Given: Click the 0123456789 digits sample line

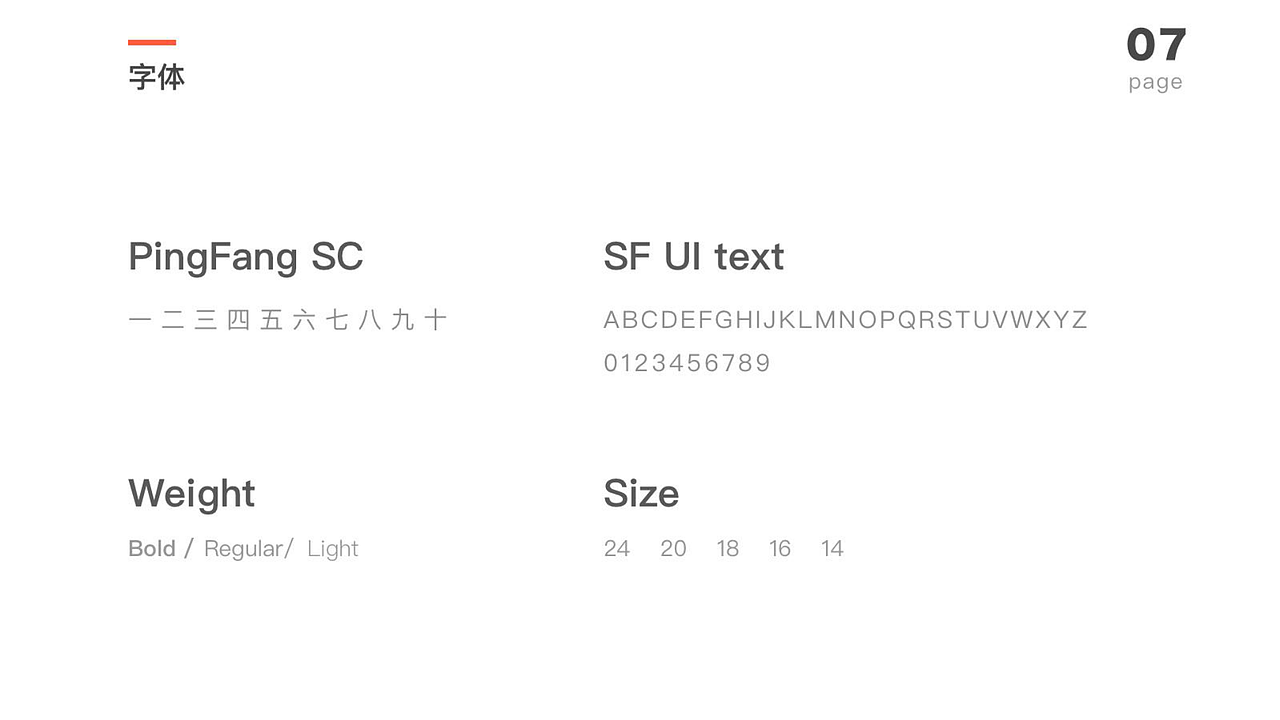Looking at the screenshot, I should (x=687, y=363).
